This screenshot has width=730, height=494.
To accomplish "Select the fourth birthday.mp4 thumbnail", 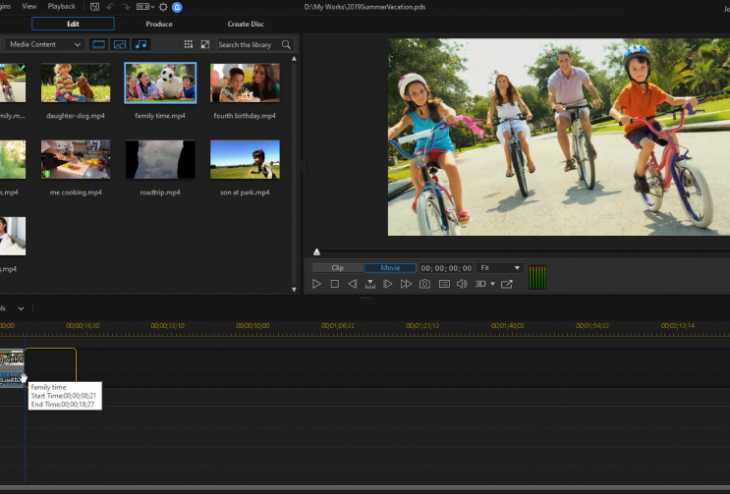I will click(x=245, y=83).
